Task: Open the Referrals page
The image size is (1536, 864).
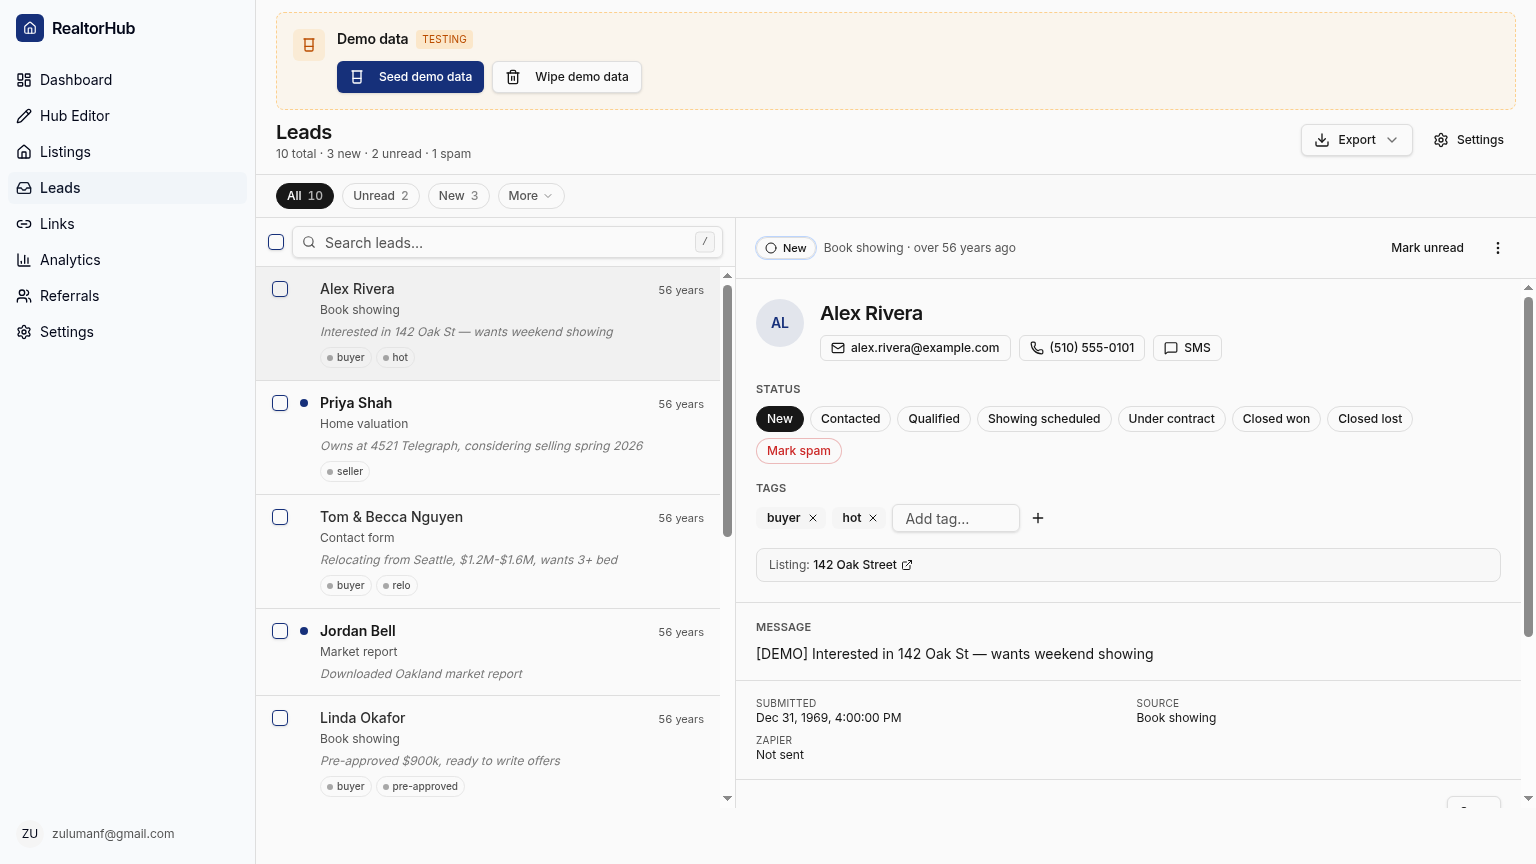Action: 128,296
